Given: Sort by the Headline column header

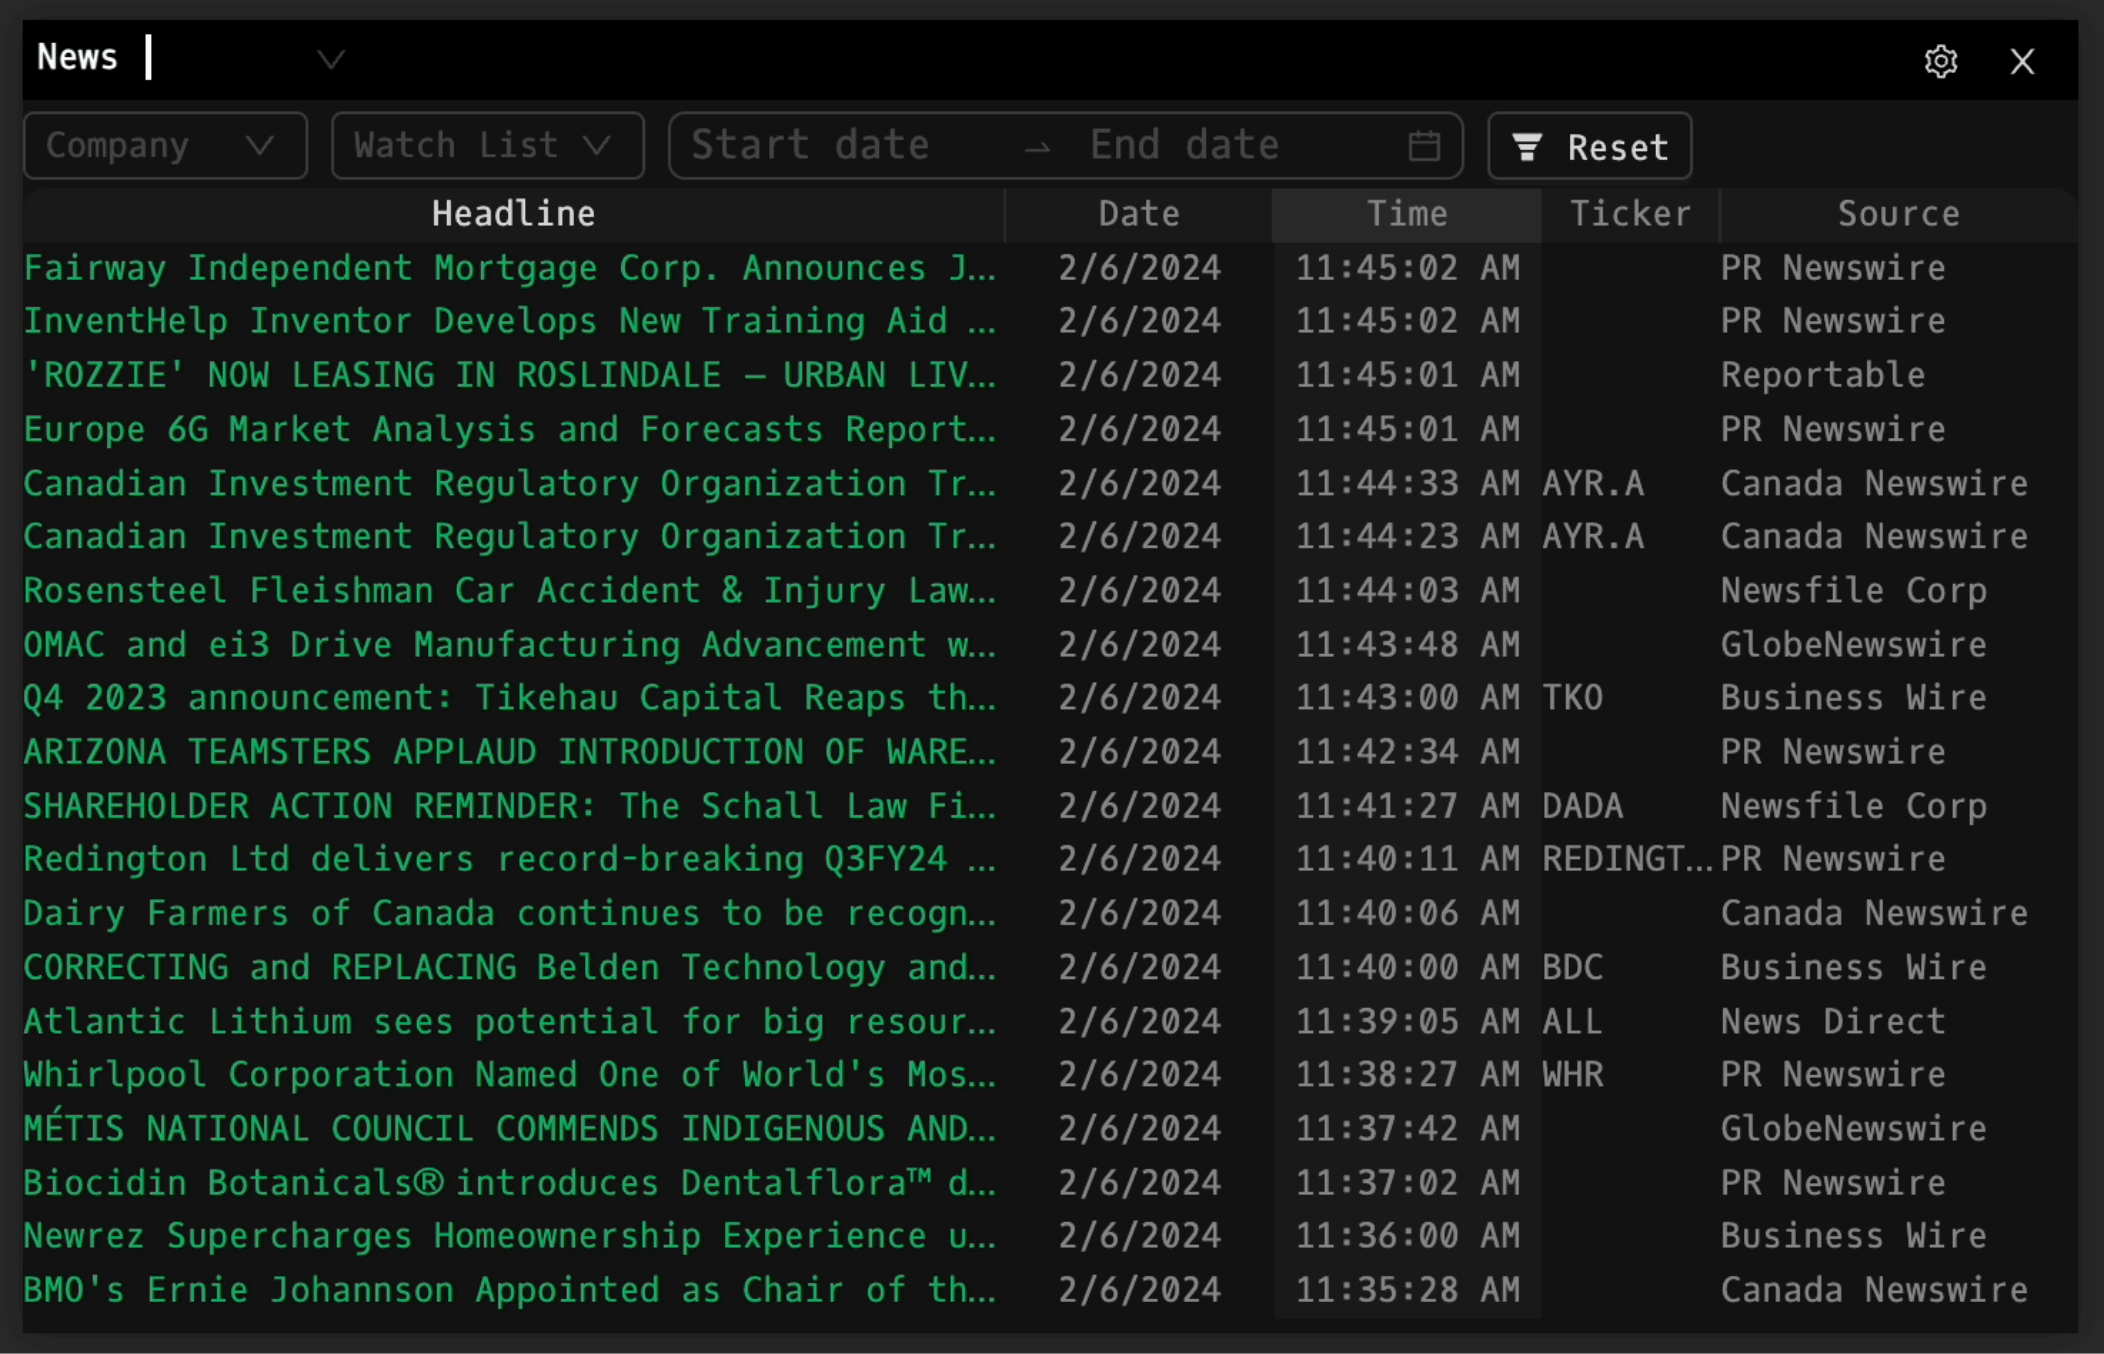Looking at the screenshot, I should click(513, 214).
